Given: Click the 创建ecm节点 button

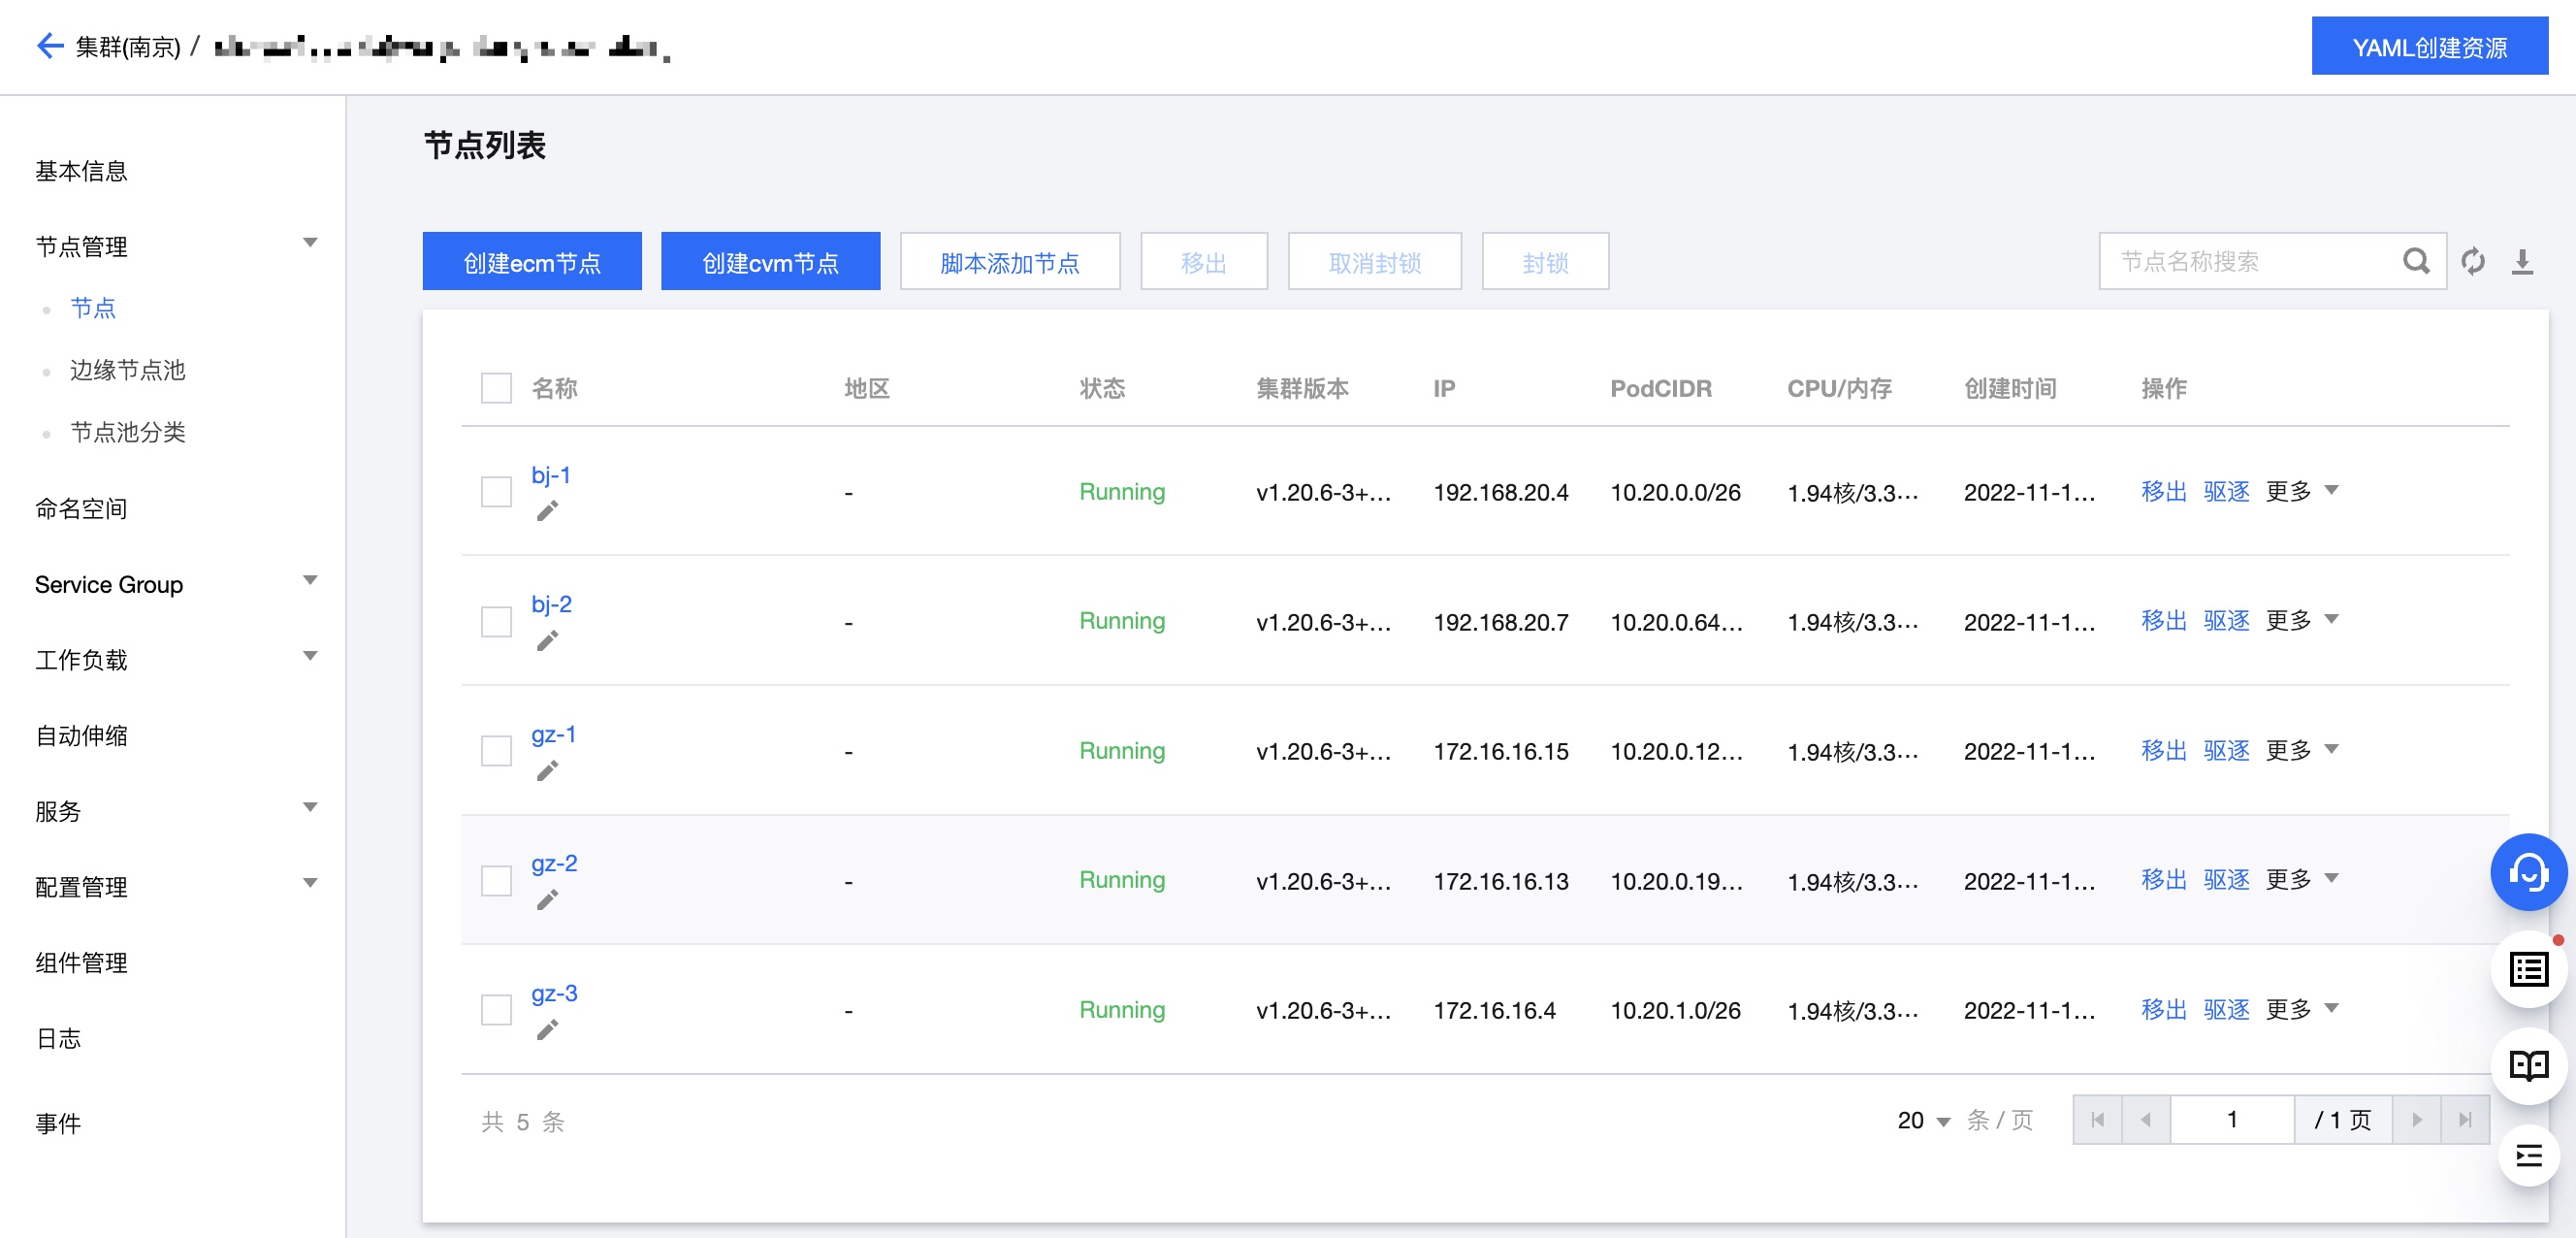Looking at the screenshot, I should (x=532, y=262).
